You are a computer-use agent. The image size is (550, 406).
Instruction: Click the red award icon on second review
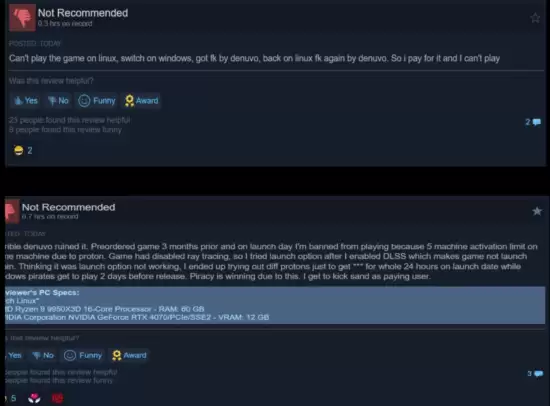58,398
